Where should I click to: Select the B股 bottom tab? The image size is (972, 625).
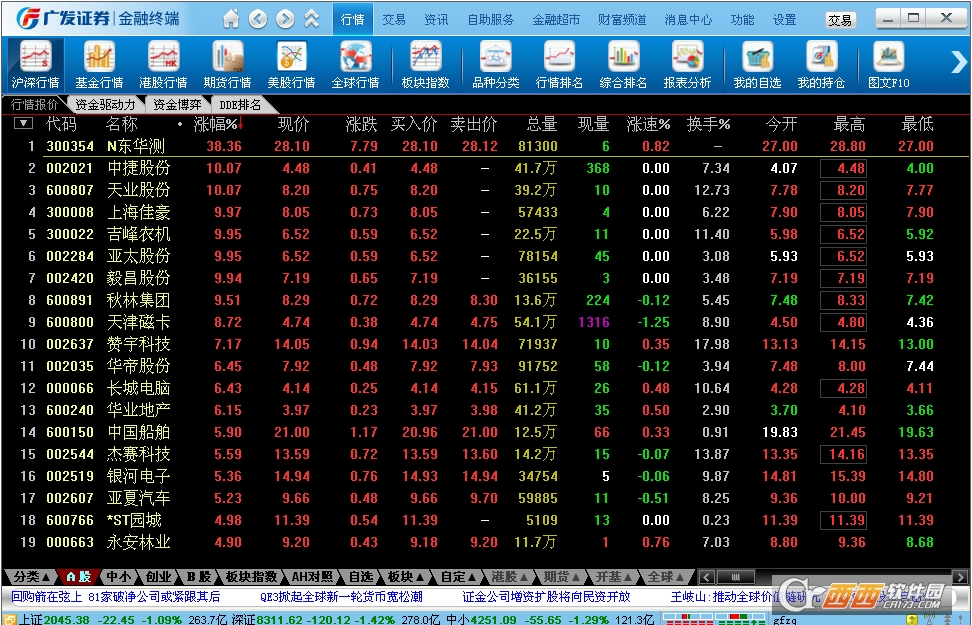click(x=199, y=577)
